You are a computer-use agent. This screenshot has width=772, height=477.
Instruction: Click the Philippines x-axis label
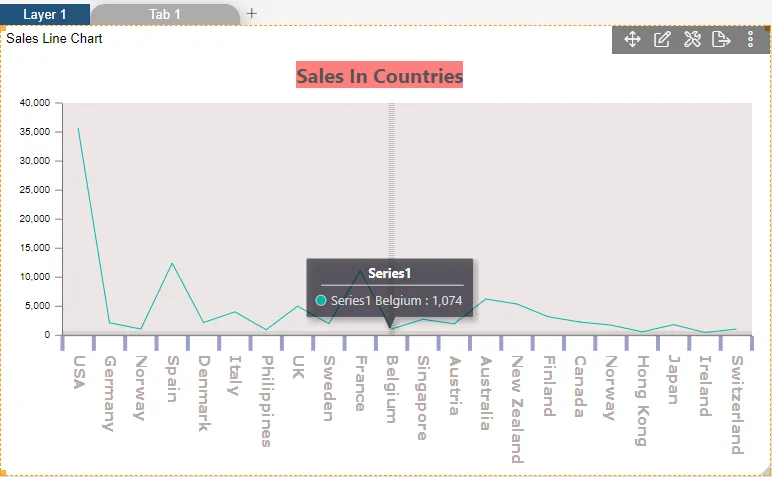pos(266,401)
